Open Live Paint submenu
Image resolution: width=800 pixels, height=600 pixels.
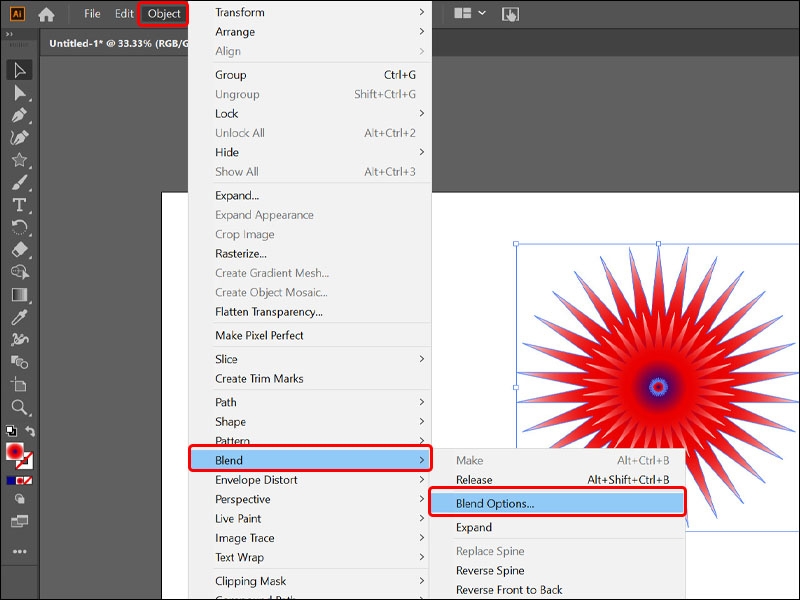[x=310, y=518]
